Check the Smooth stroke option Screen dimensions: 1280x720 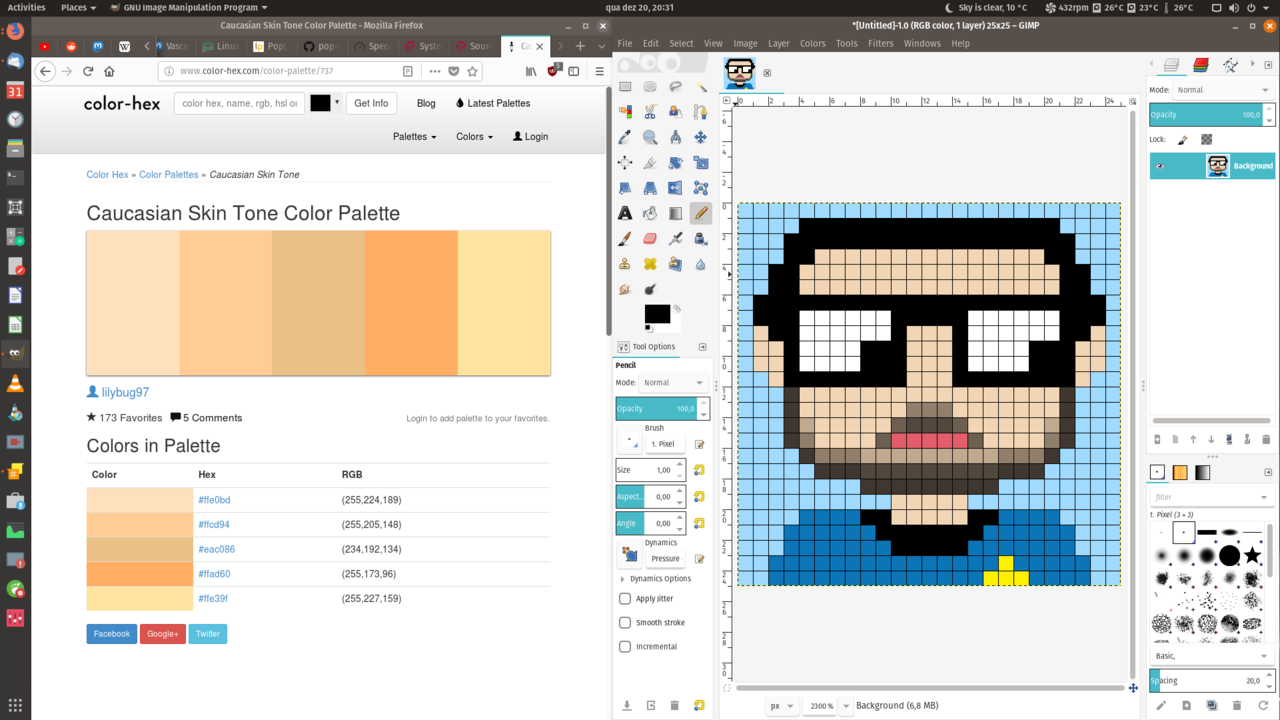pos(625,623)
